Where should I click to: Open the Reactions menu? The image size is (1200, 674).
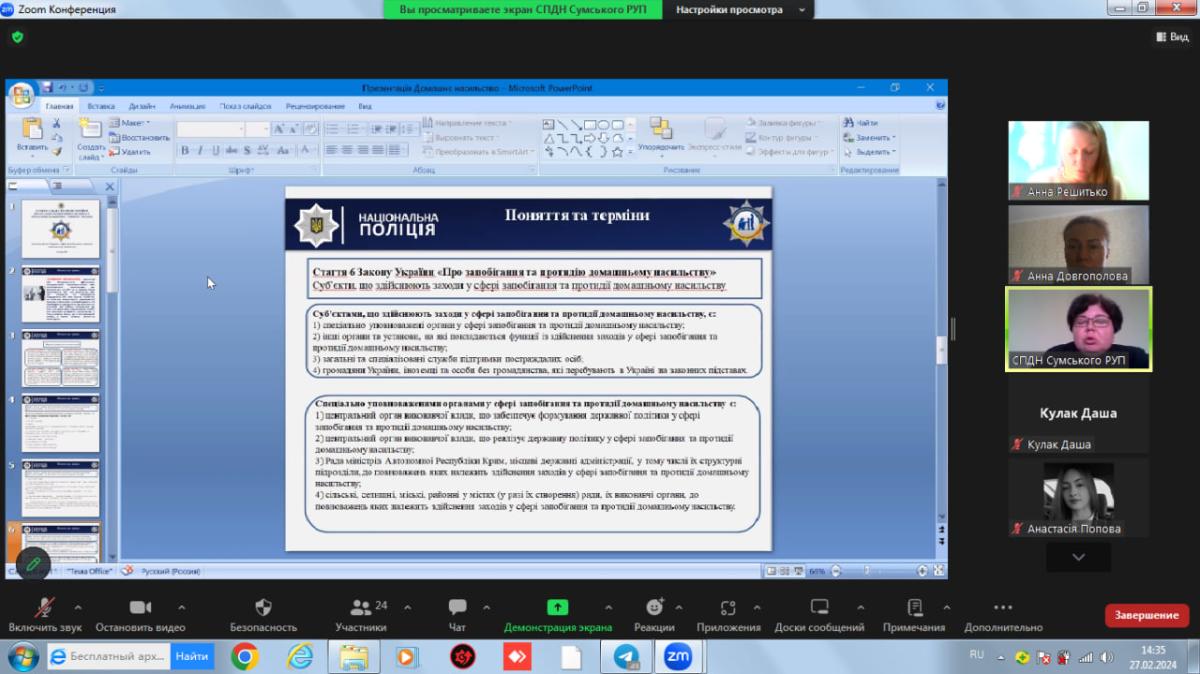(654, 608)
